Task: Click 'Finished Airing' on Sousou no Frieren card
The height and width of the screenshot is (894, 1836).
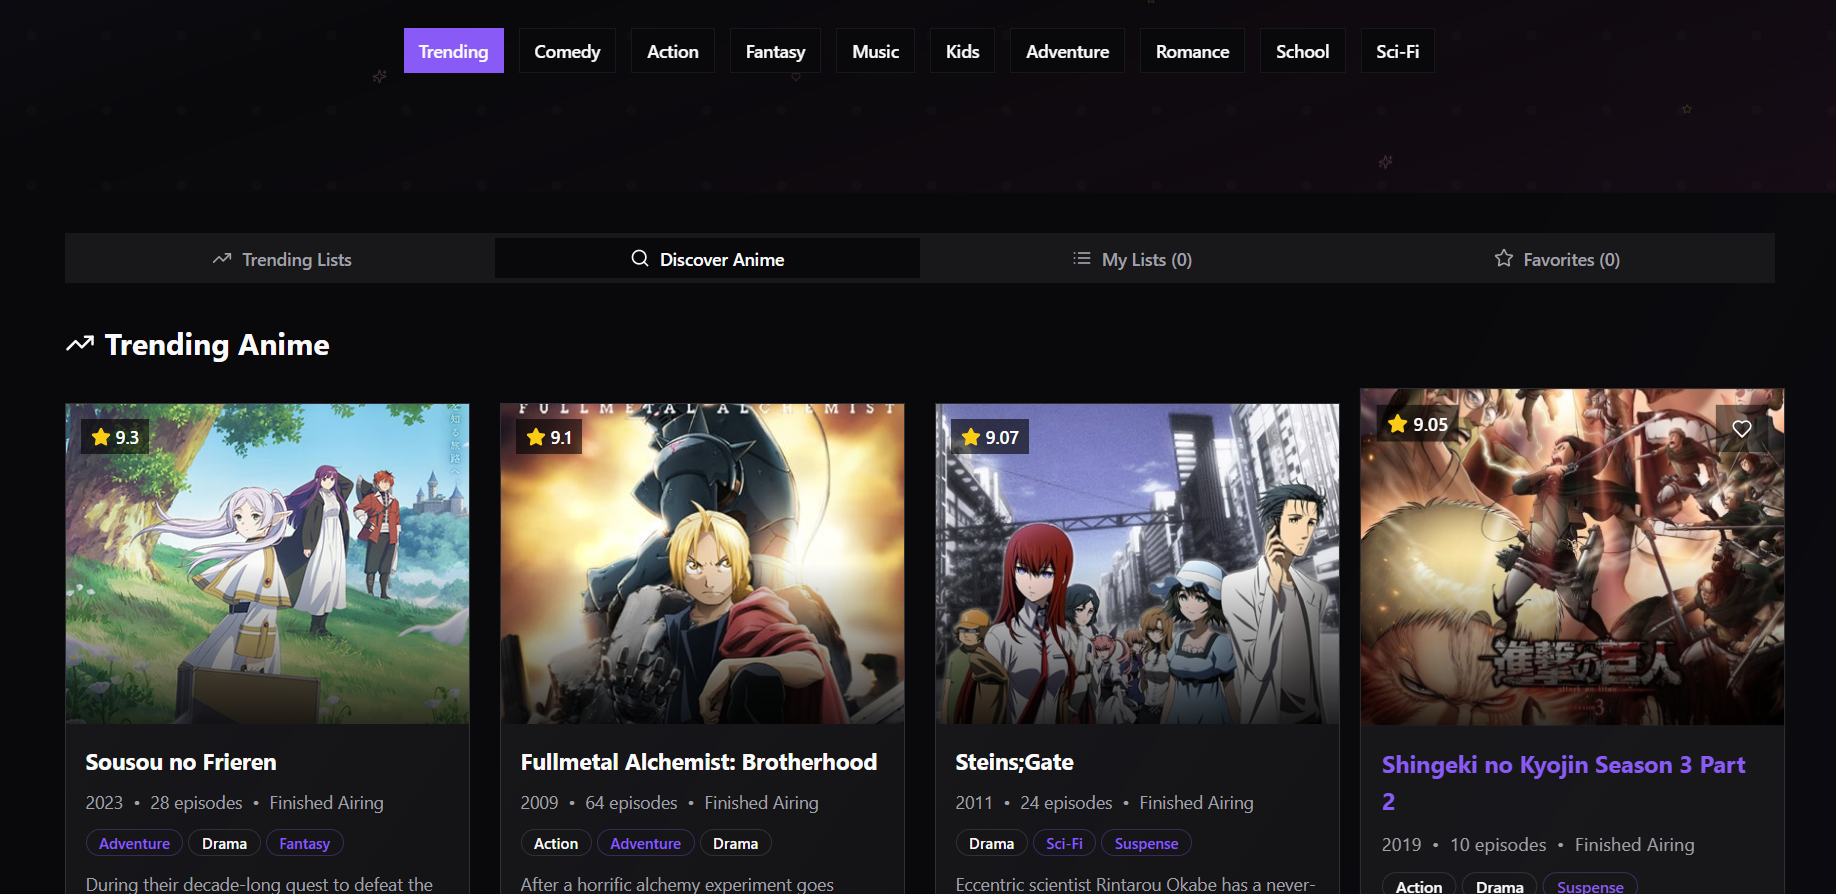Action: point(326,803)
